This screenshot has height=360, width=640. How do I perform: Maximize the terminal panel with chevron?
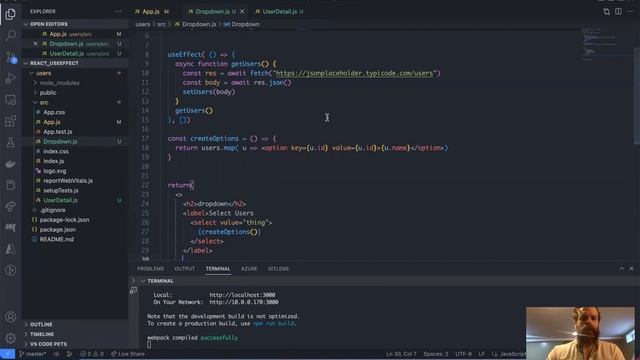point(621,268)
